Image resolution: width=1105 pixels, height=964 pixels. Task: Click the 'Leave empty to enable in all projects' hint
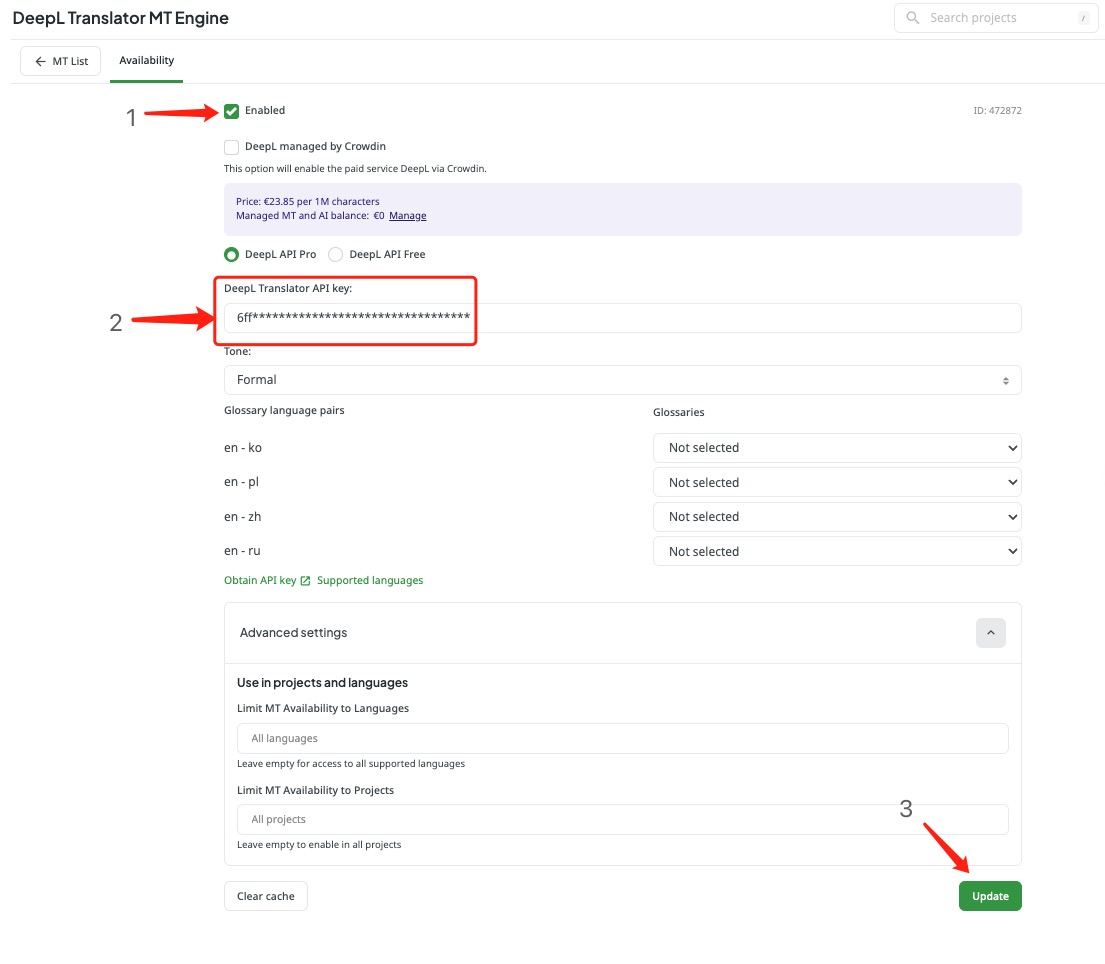(319, 845)
